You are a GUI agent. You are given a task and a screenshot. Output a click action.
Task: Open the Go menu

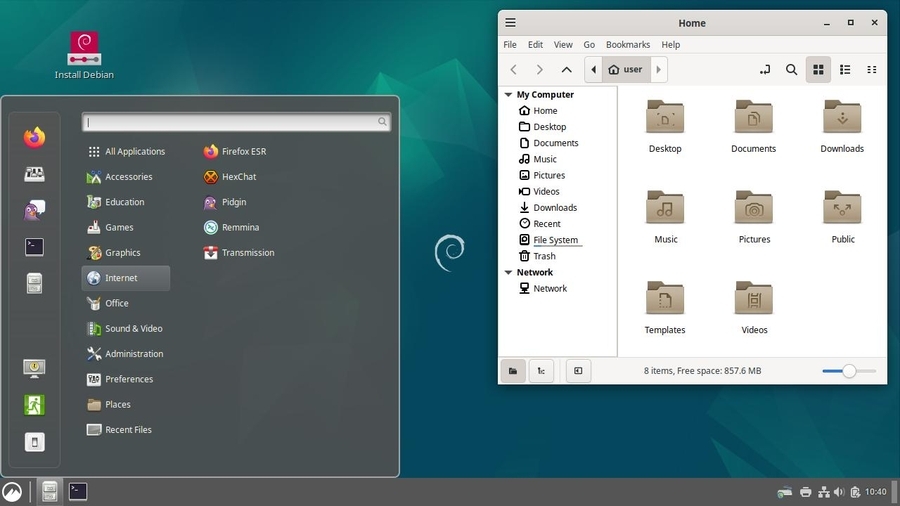589,45
